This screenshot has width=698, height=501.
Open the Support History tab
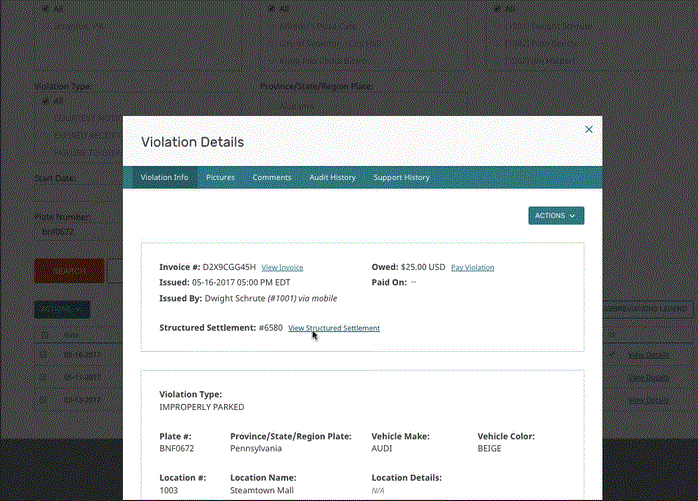402,177
